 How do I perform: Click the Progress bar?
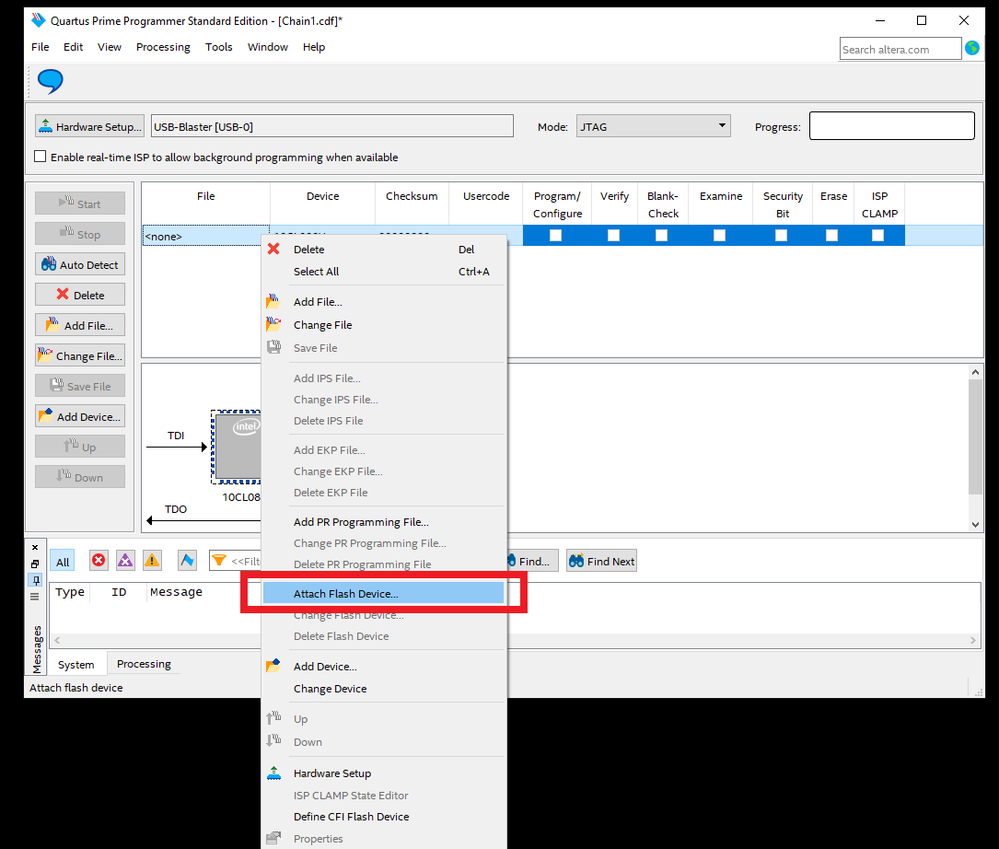(891, 125)
